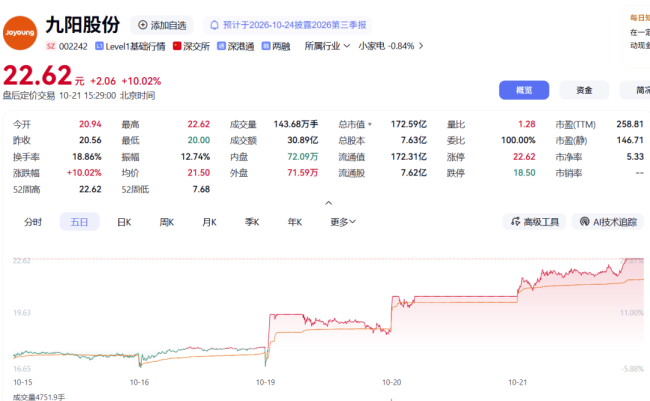Open the 资金 tab

tap(584, 90)
